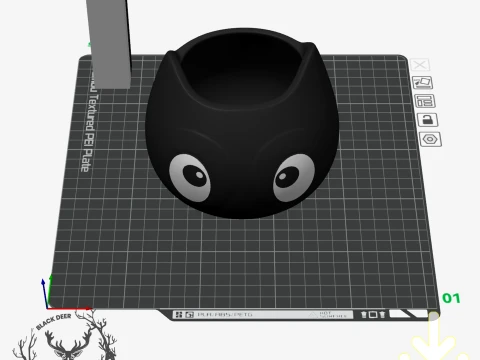
Task: Click the remove plate X icon
Action: tap(420, 65)
